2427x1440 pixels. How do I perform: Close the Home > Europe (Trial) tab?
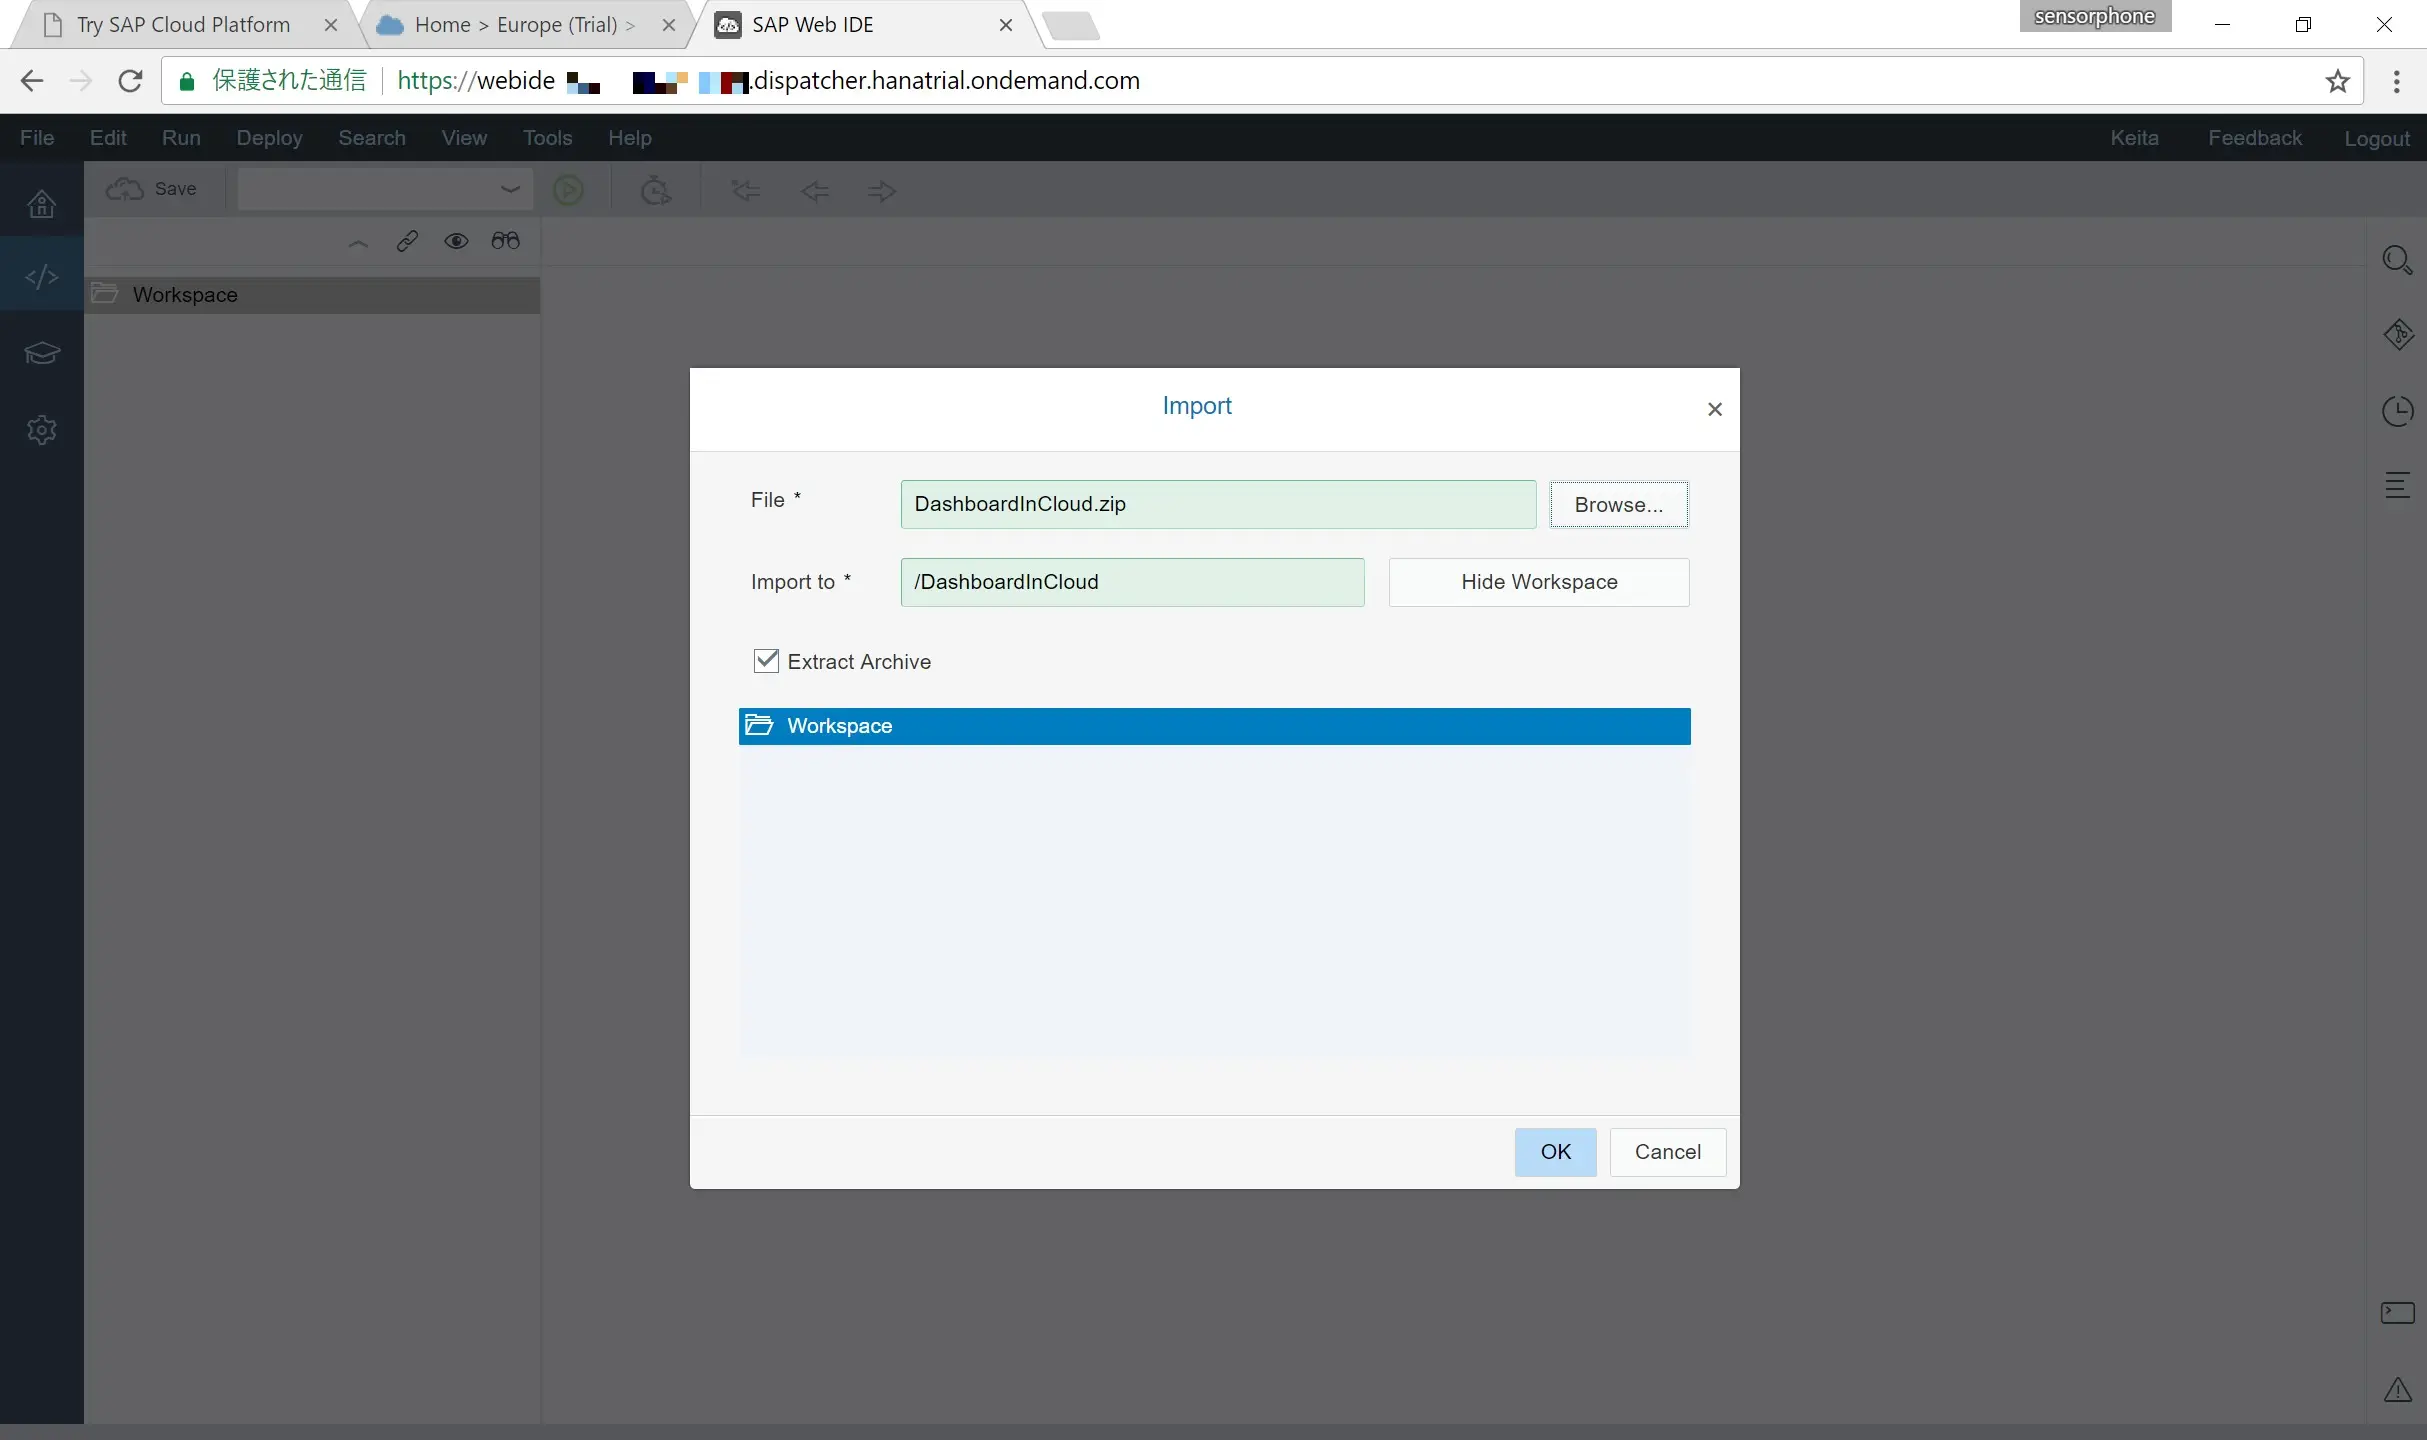coord(669,25)
